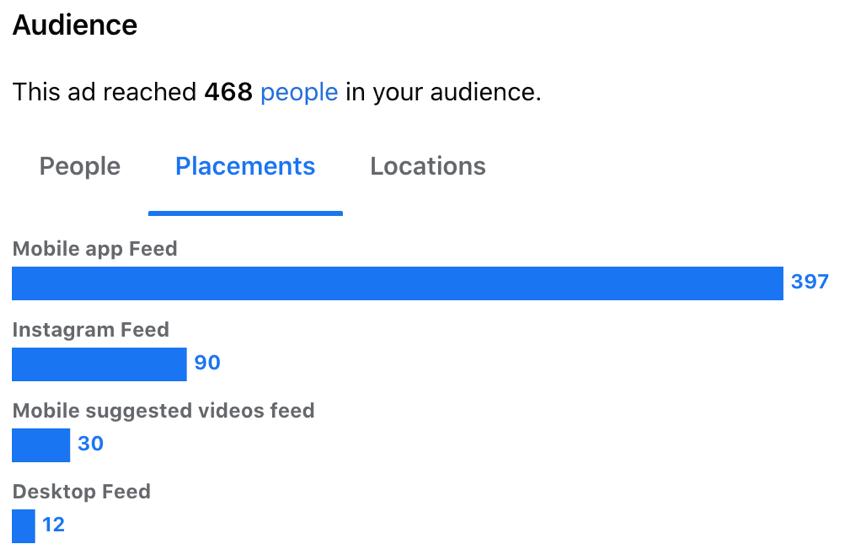Viewport: 856px width, 550px height.
Task: Click the Desktop Feed bar
Action: (x=23, y=526)
